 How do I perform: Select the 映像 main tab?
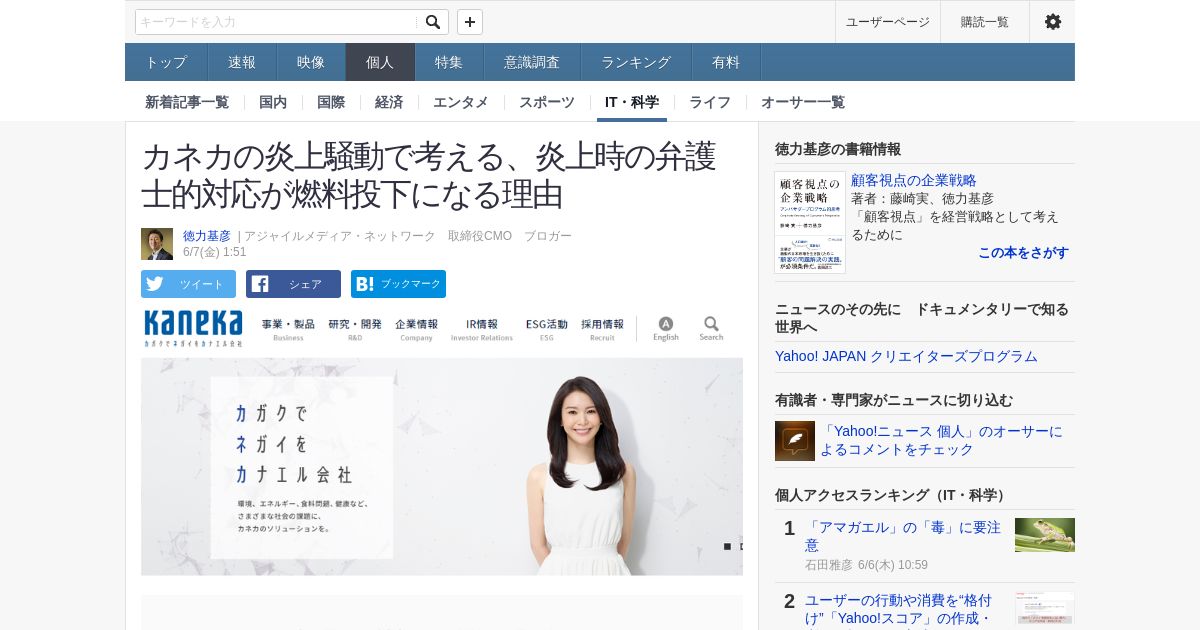(x=311, y=62)
